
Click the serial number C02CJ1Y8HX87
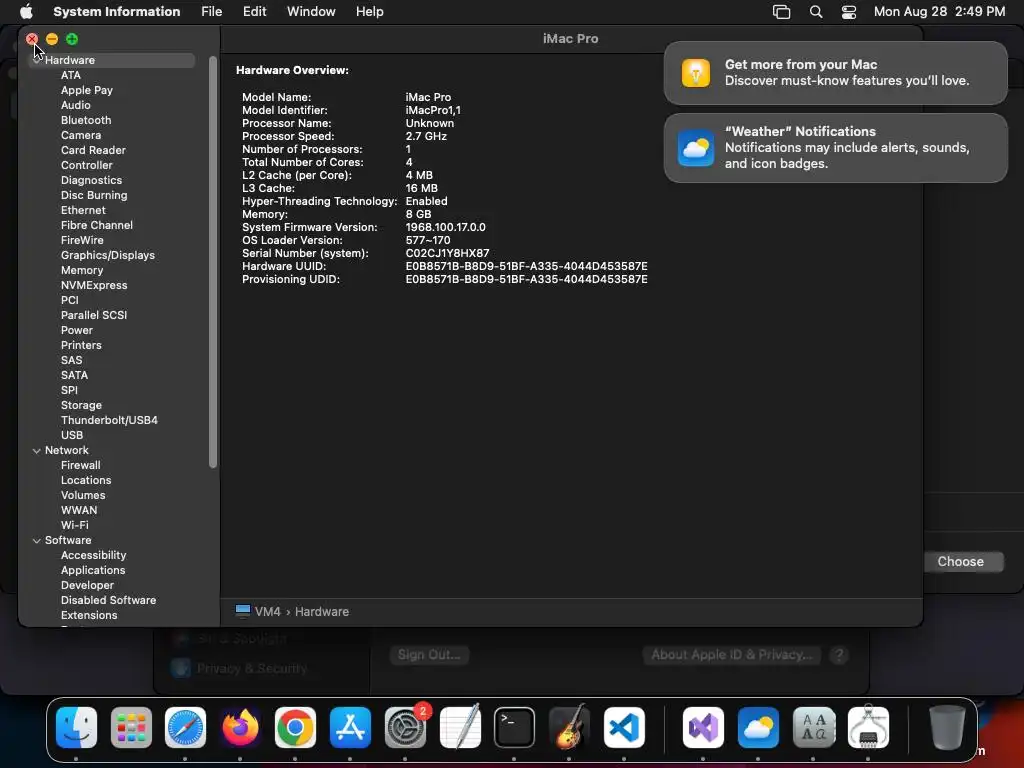pyautogui.click(x=447, y=253)
